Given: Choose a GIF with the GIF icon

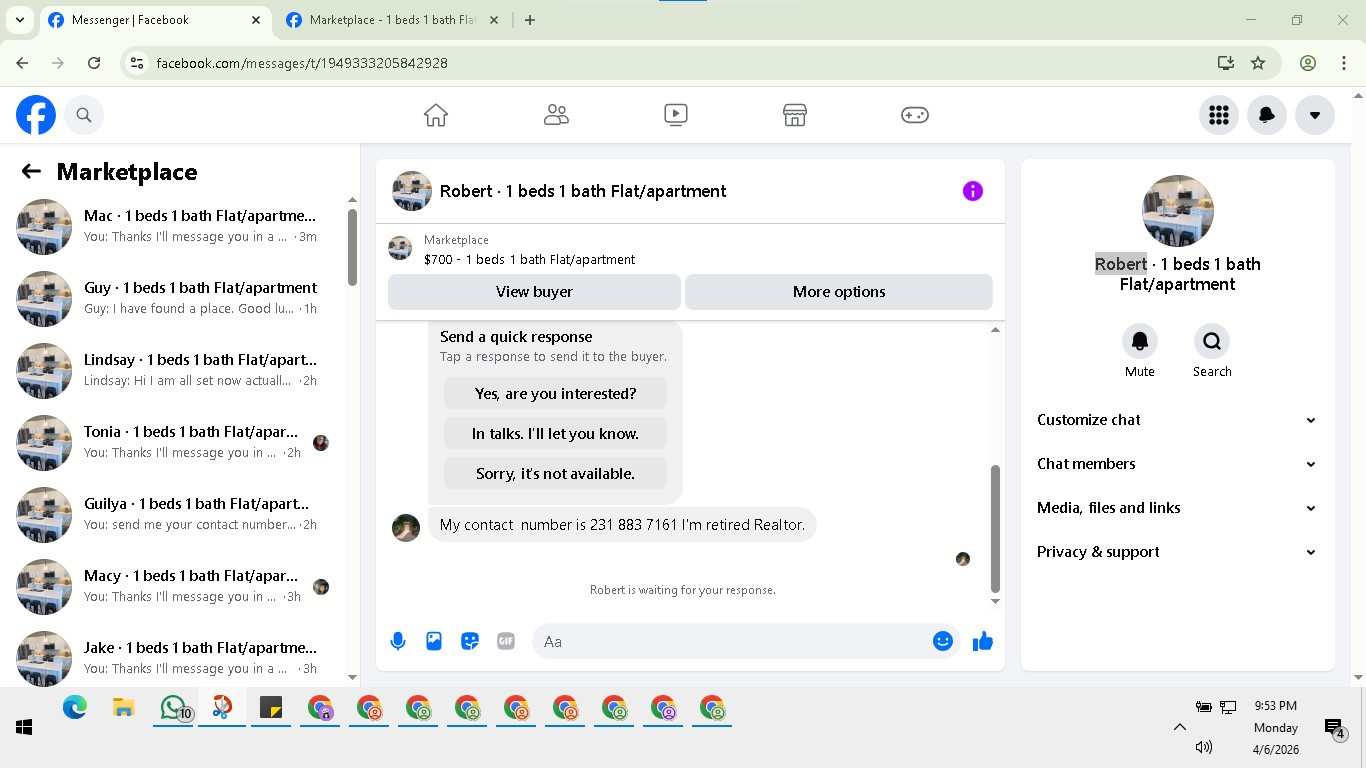Looking at the screenshot, I should pos(506,641).
